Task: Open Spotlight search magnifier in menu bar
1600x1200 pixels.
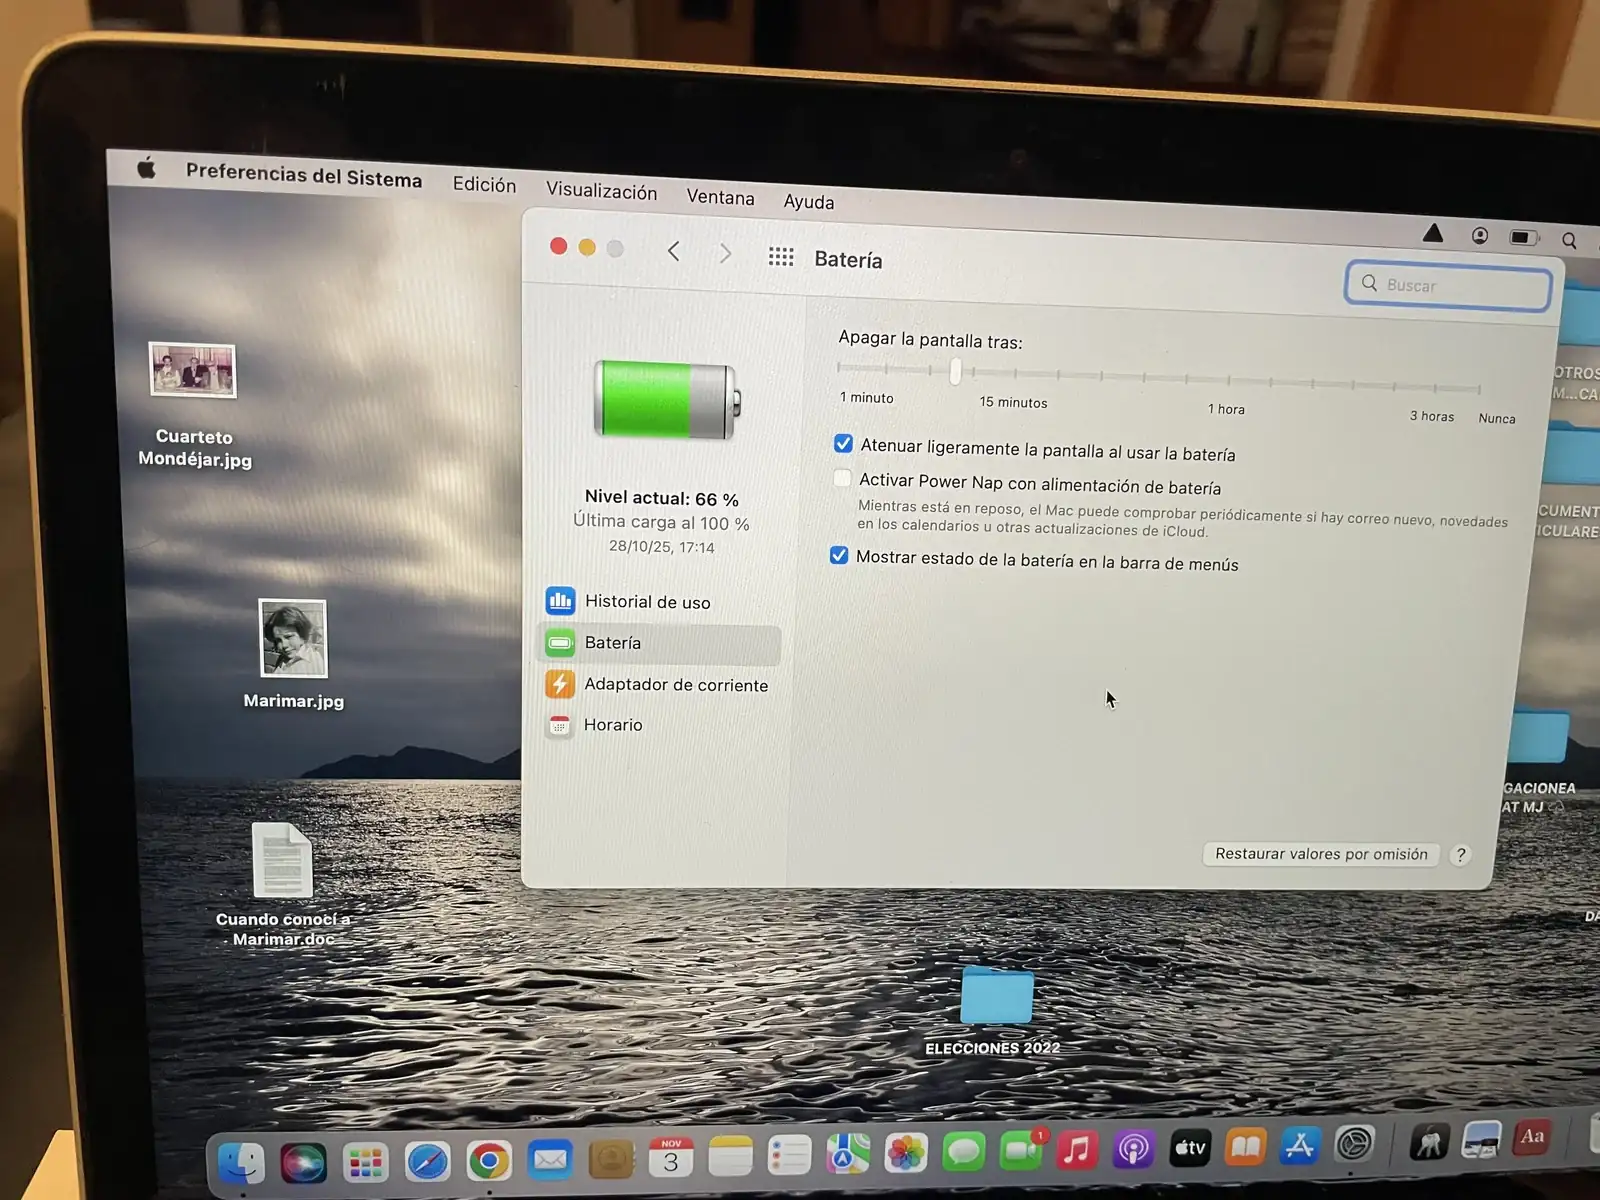Action: (1569, 240)
